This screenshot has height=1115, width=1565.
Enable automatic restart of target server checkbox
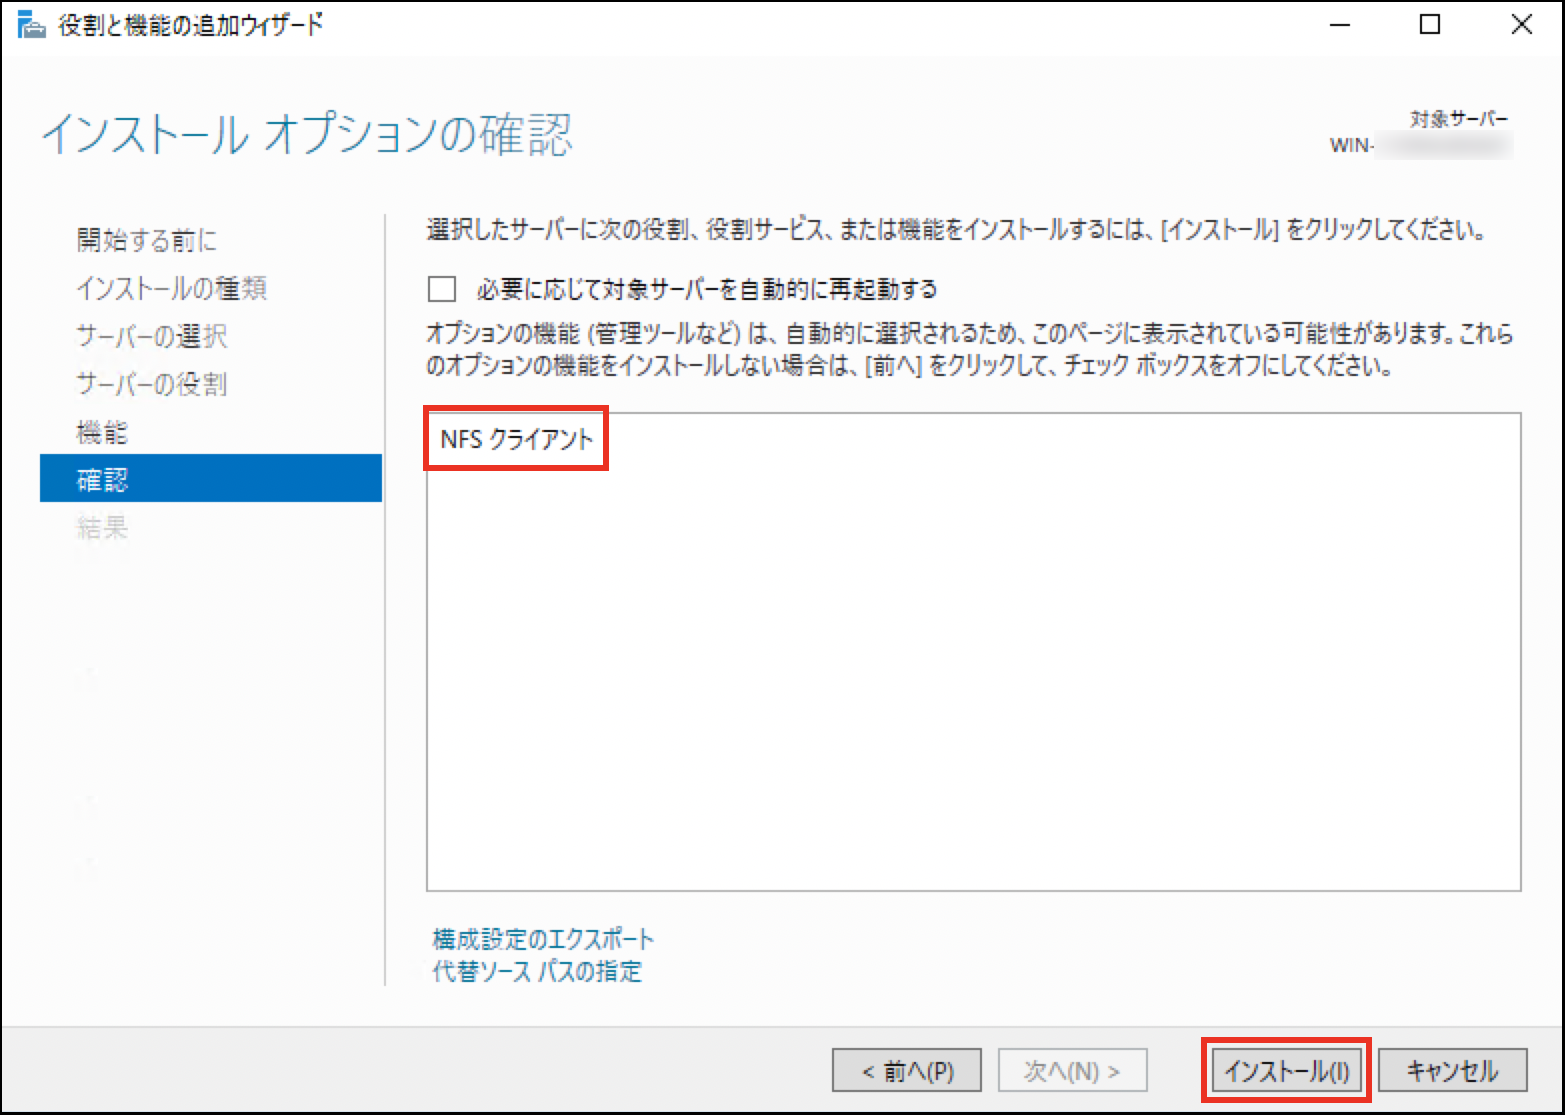(442, 290)
